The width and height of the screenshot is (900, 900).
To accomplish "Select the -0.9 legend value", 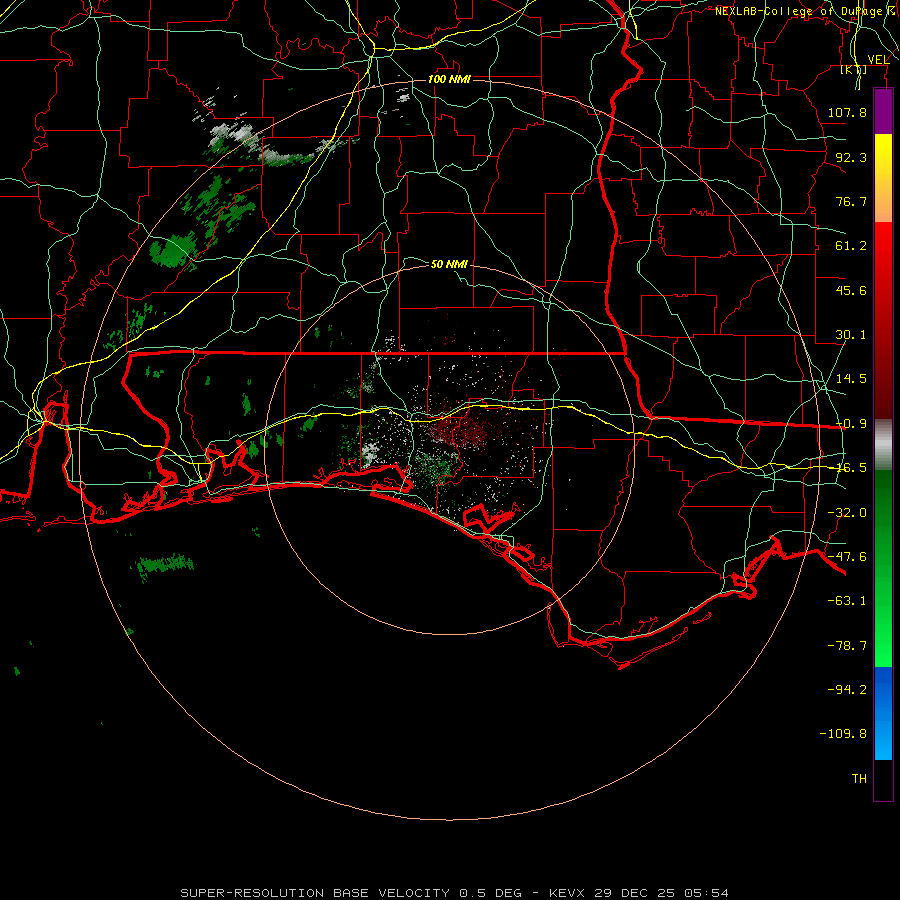I will [851, 424].
